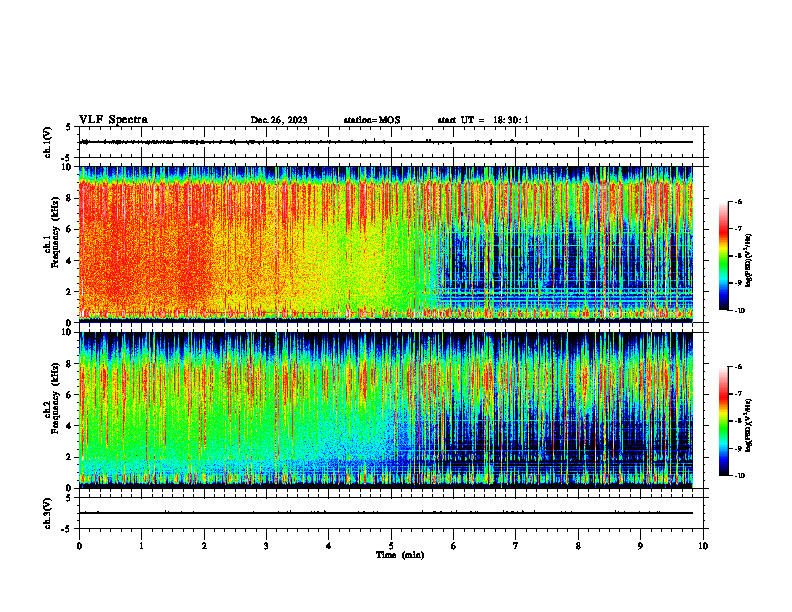Image resolution: width=792 pixels, height=612 pixels.
Task: Click the "-7" value on ch.2 color bar
Action: click(738, 394)
